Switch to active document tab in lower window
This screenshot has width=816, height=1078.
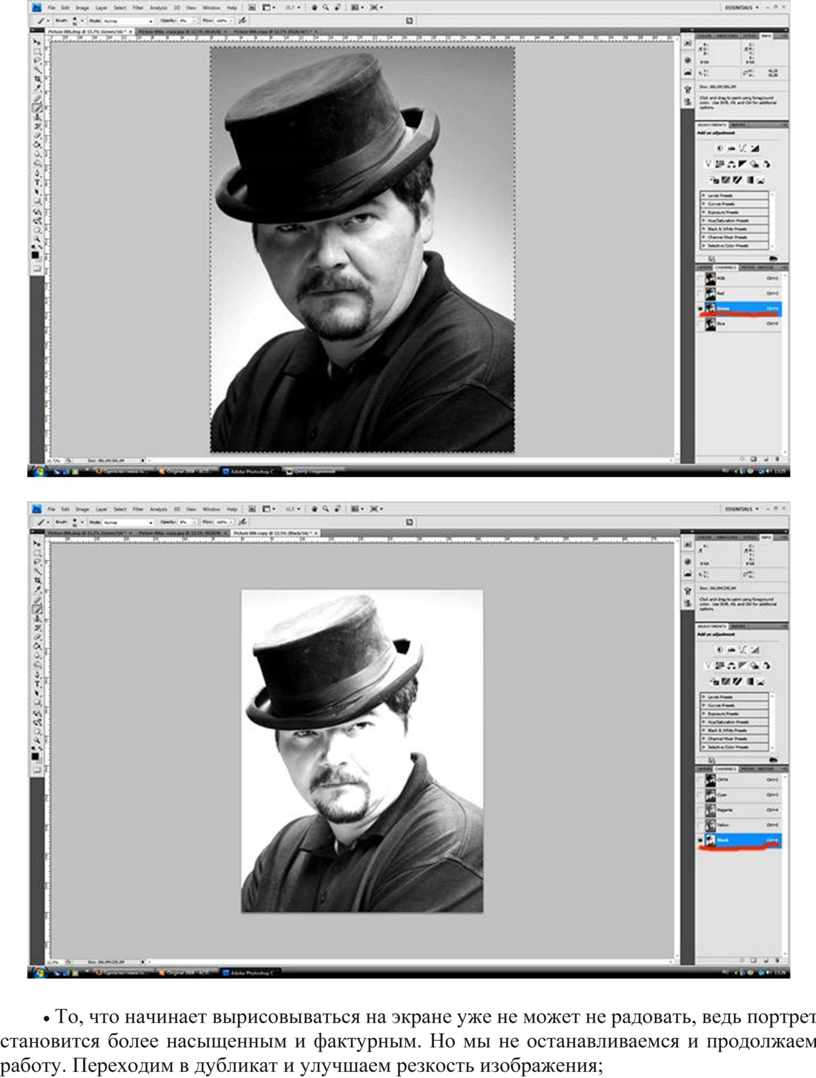pos(276,533)
